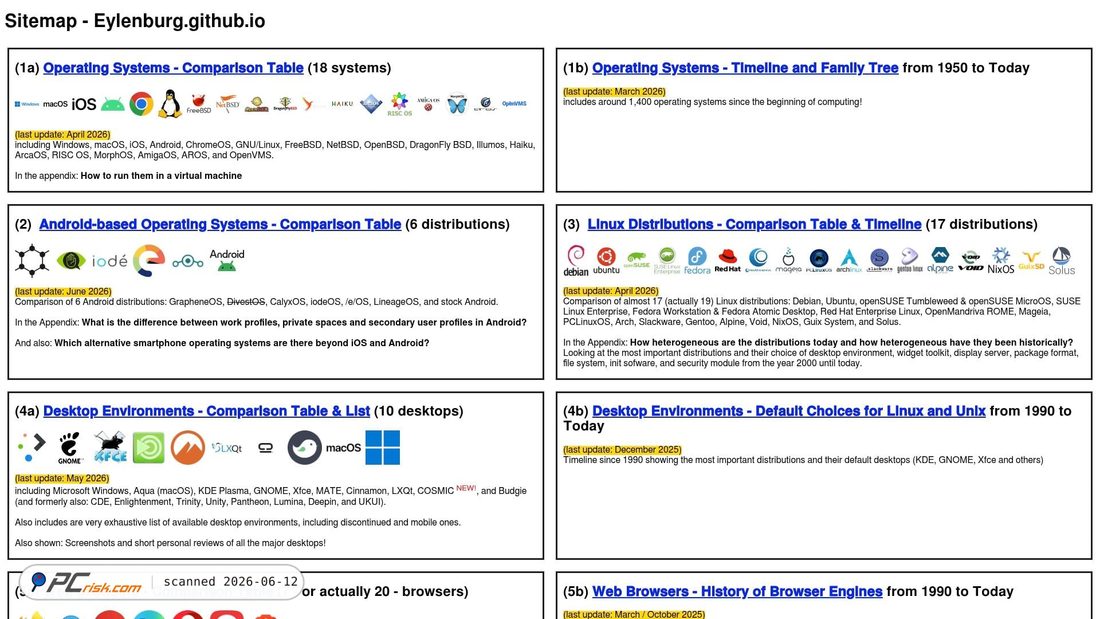Screen dimensions: 1100x619
Task: Click '(last update: March 2026)' text
Action: click(x=614, y=91)
